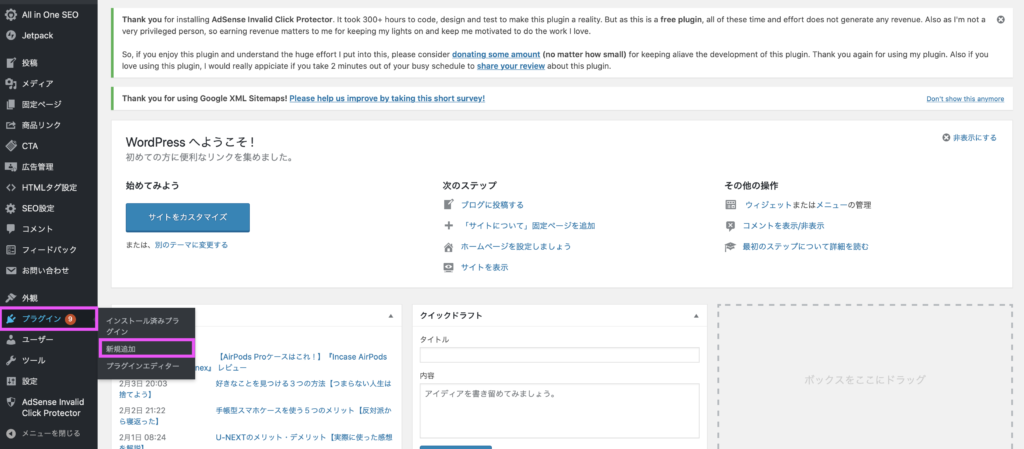Open the ウィジェット link
Viewport: 1024px width, 449px height.
pos(768,205)
